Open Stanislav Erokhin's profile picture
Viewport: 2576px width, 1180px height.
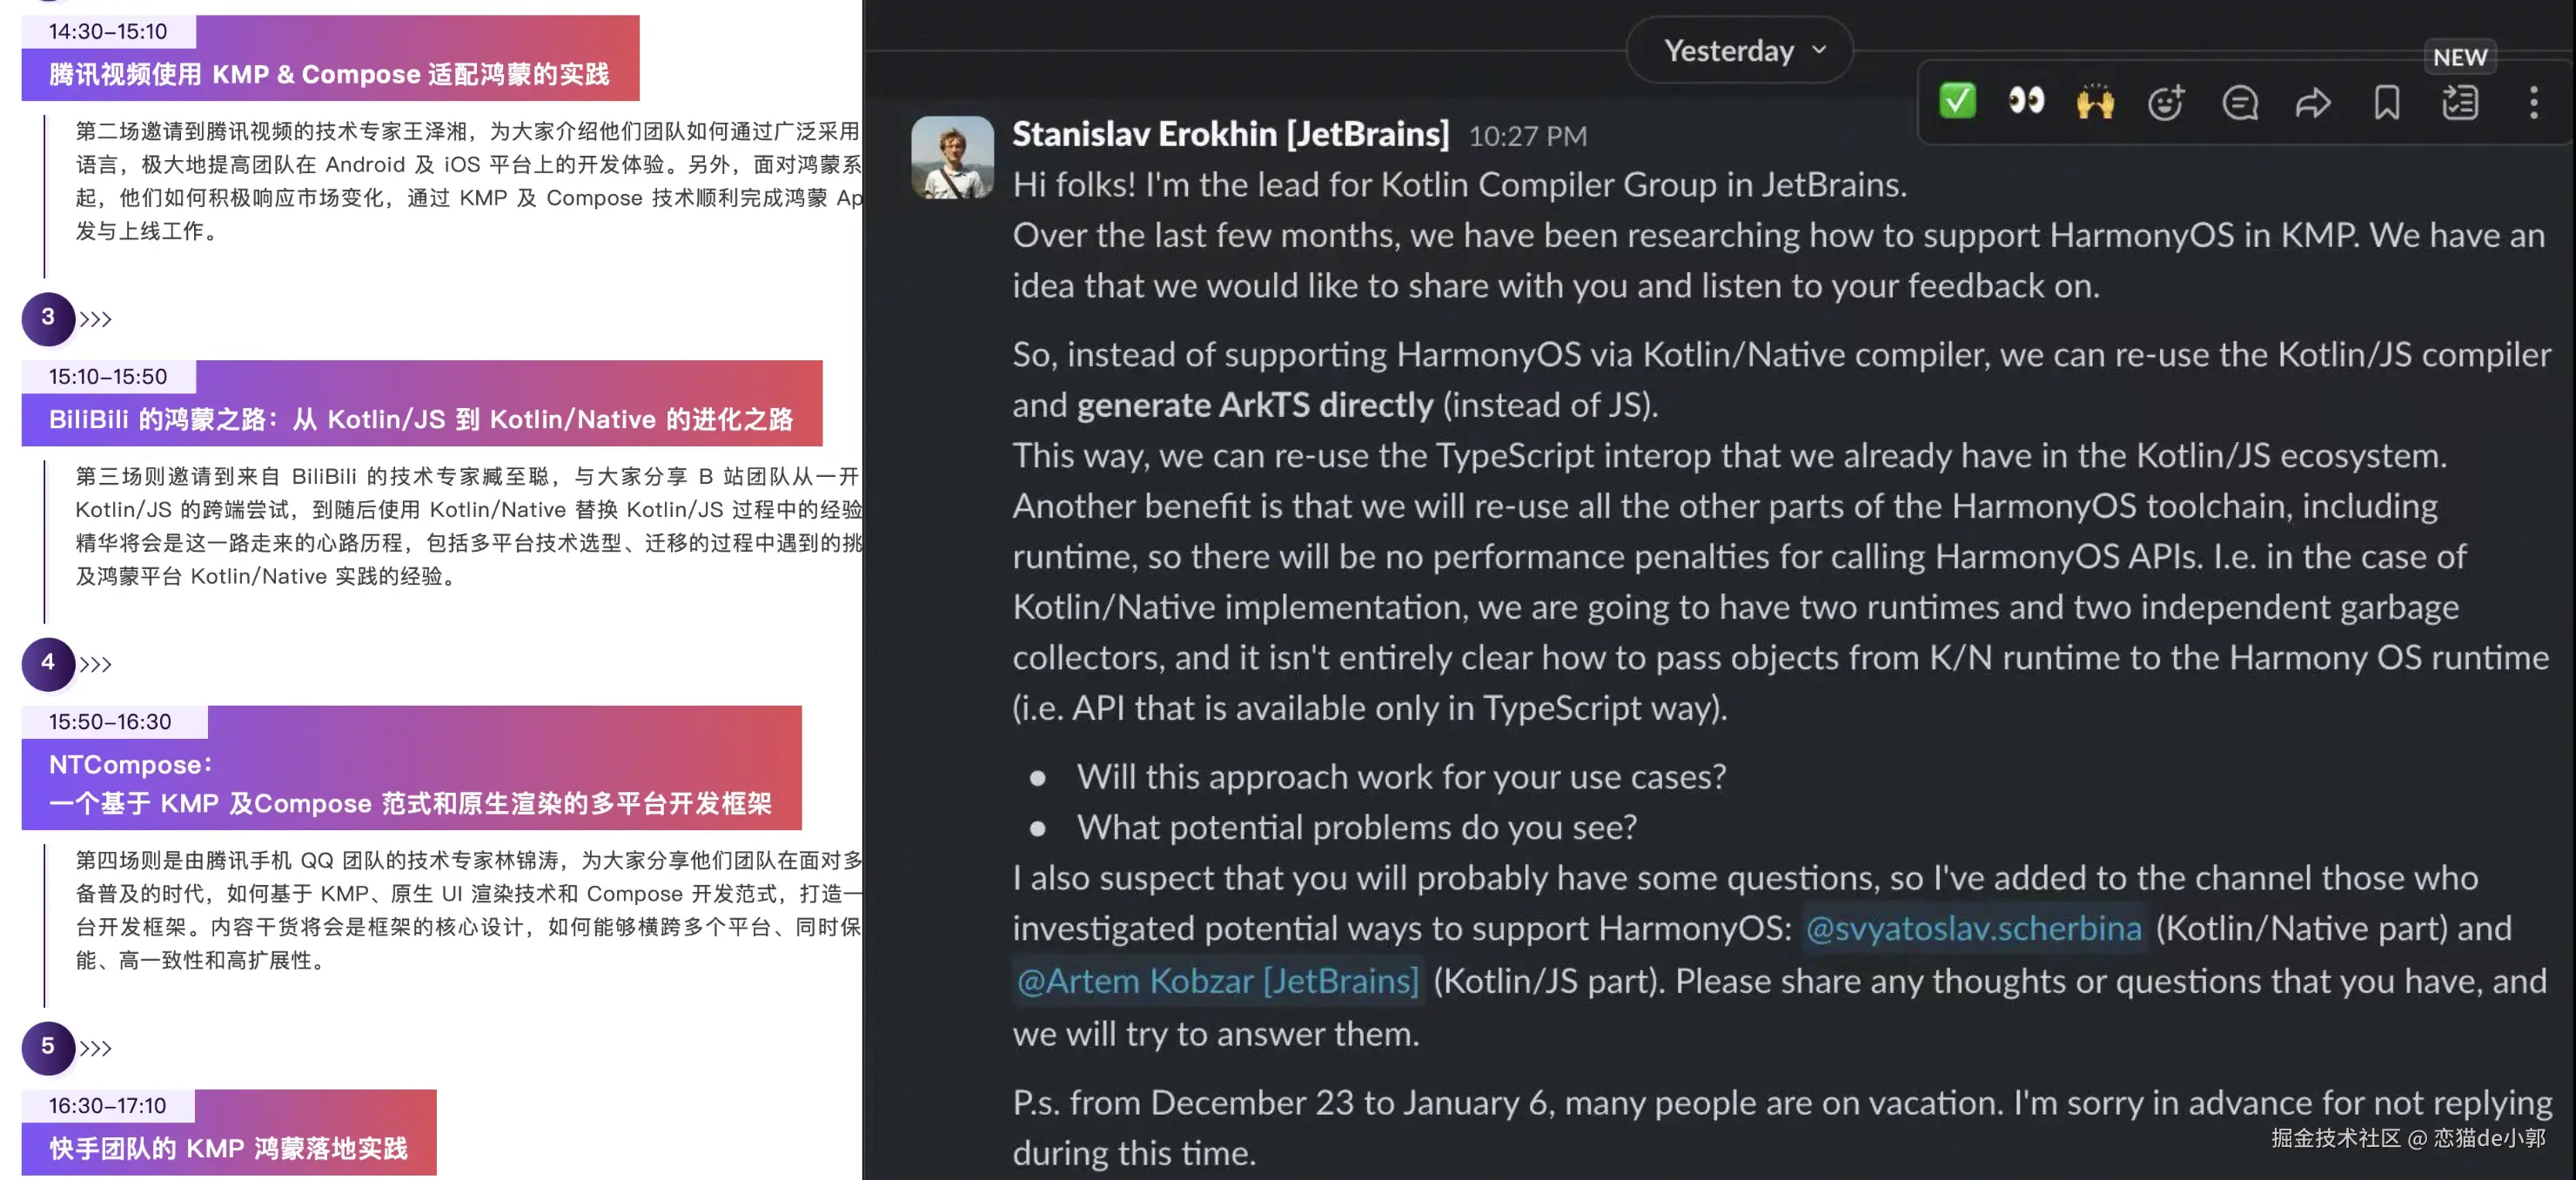952,157
